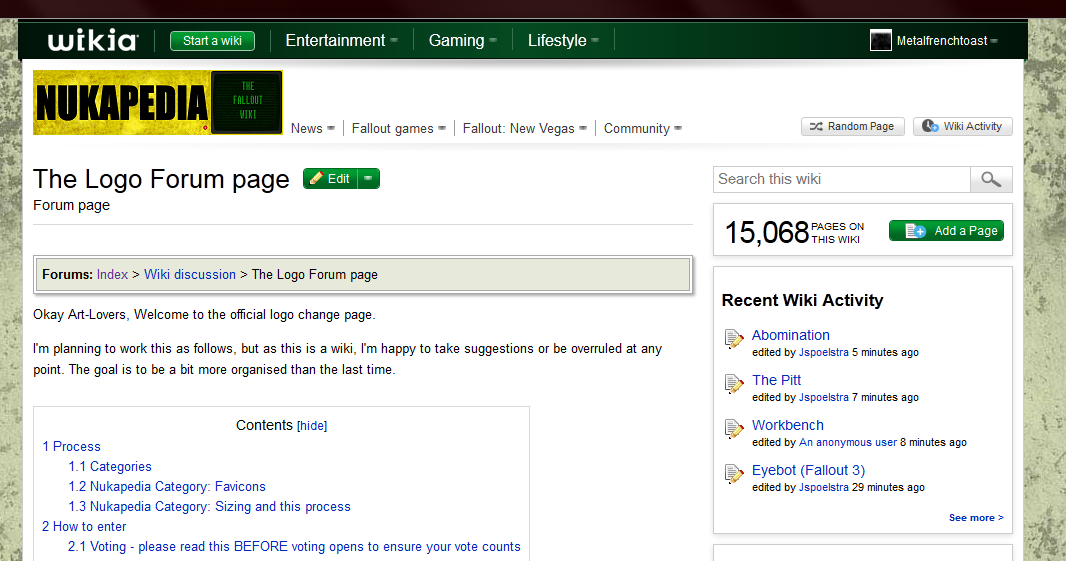1066x561 pixels.
Task: Open the arrow dropdown next to Edit
Action: [368, 179]
